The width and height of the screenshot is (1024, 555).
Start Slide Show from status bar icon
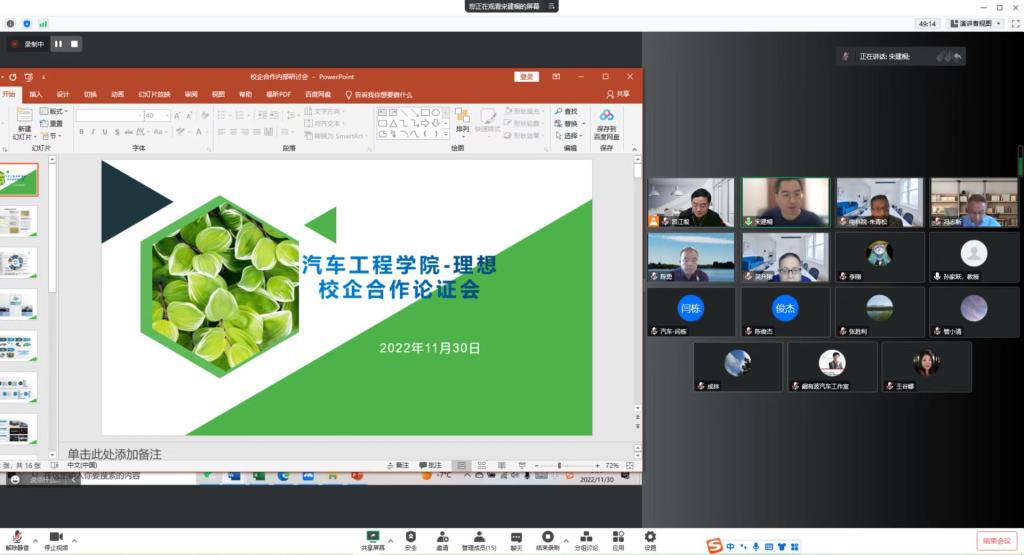[522, 466]
